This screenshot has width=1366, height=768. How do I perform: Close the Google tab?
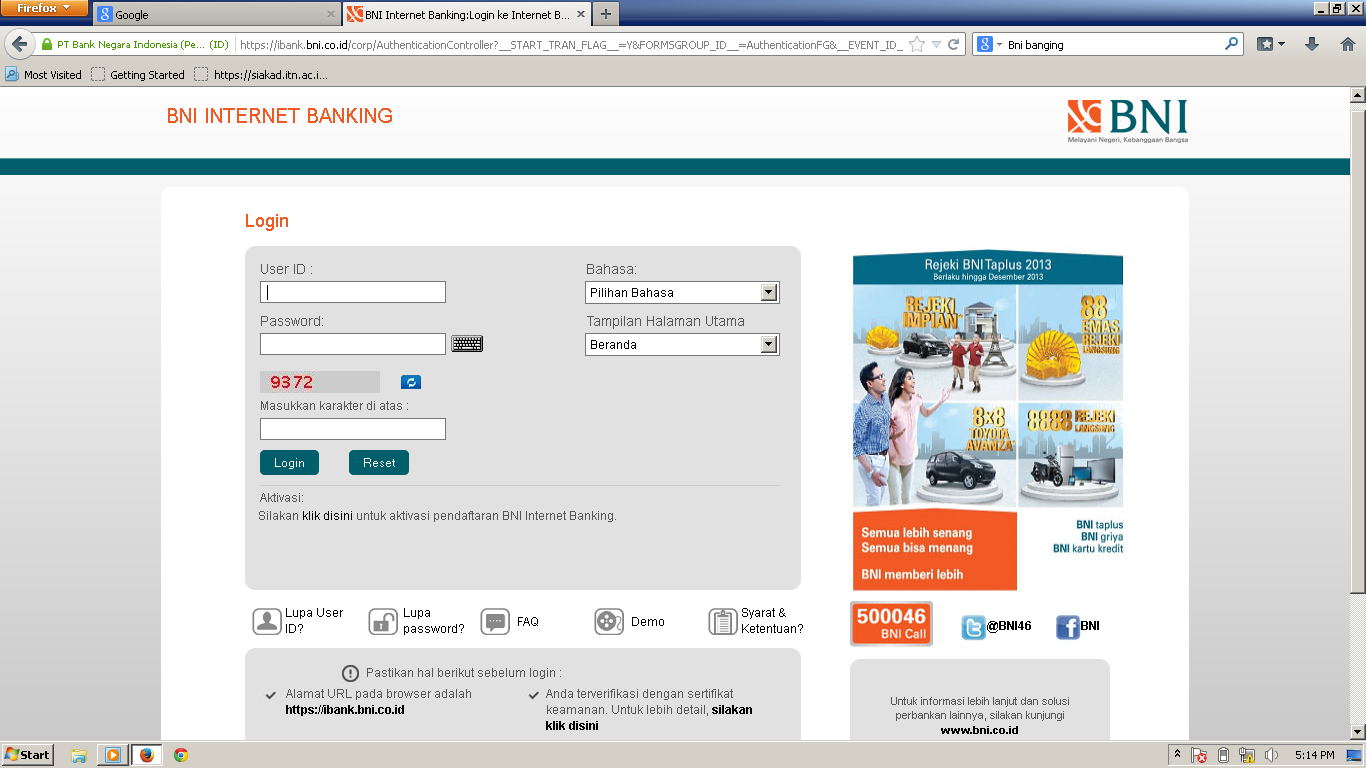pos(331,15)
